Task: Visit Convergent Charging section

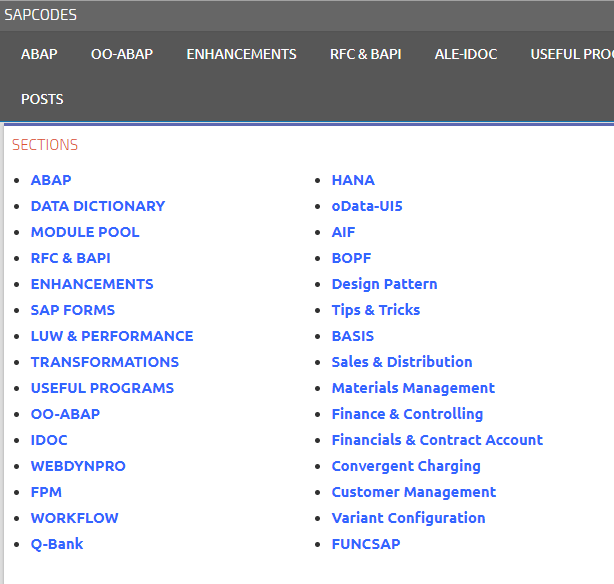Action: [406, 466]
